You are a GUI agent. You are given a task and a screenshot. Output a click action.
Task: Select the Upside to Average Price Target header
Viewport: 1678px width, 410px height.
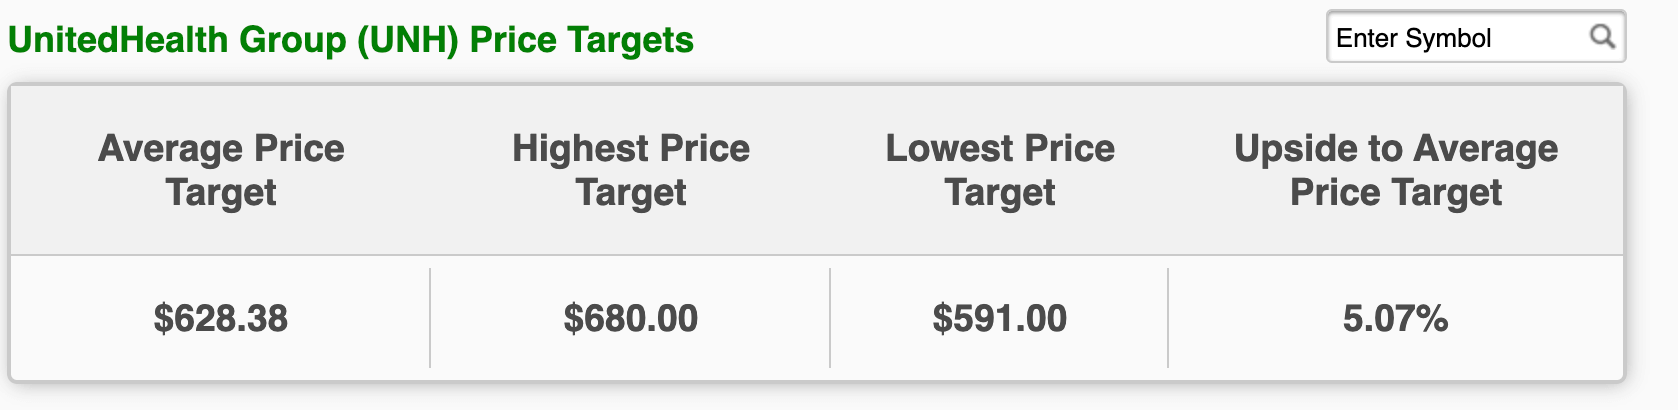(1396, 170)
